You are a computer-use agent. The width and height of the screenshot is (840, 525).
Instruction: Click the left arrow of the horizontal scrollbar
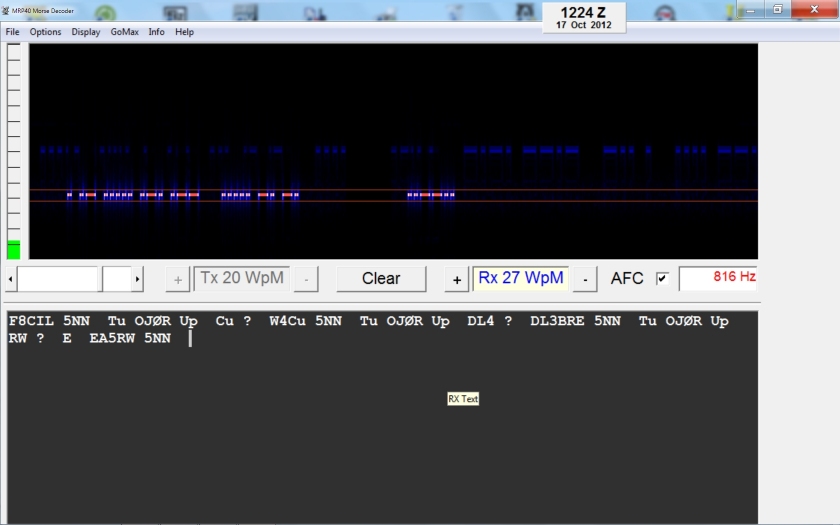[11, 279]
